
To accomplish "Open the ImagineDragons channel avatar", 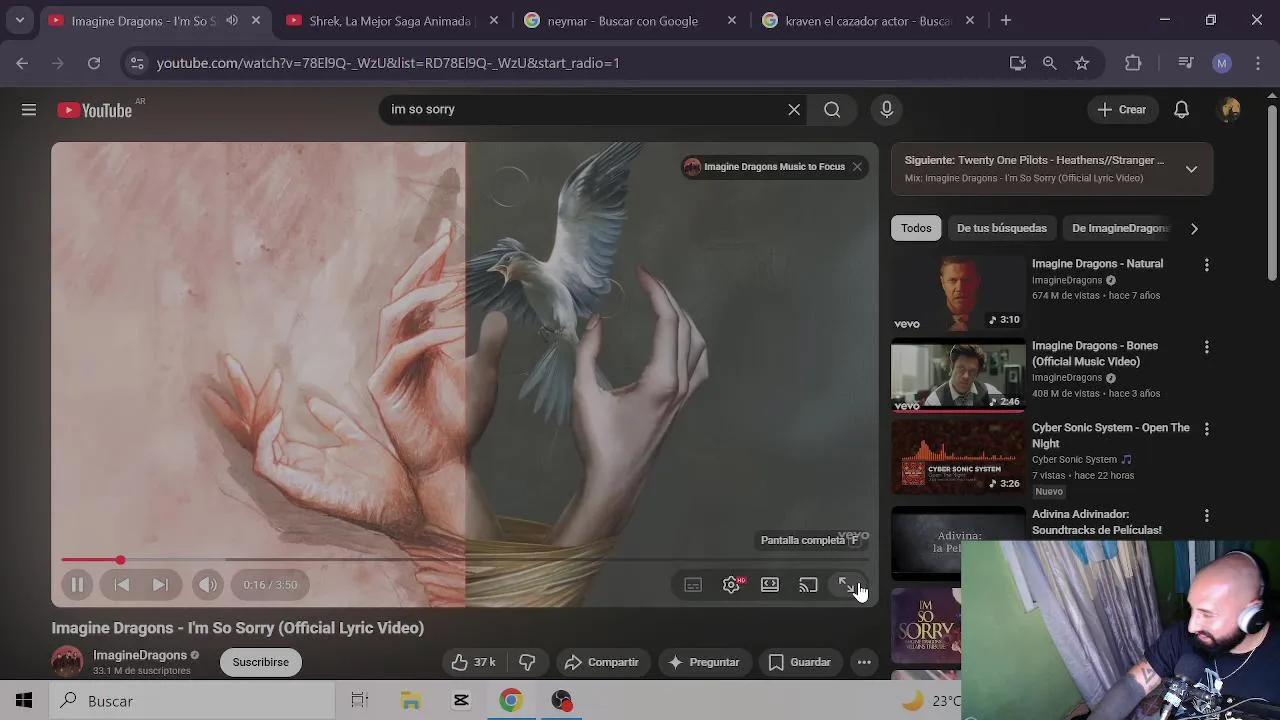I will 67,662.
